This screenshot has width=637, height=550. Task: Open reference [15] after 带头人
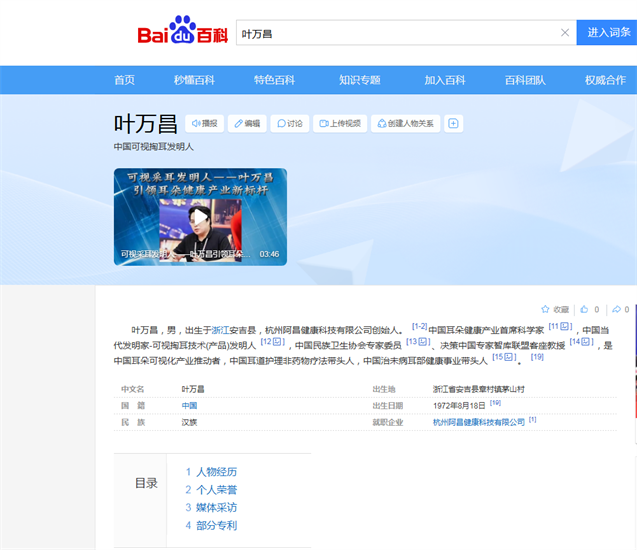click(x=504, y=357)
